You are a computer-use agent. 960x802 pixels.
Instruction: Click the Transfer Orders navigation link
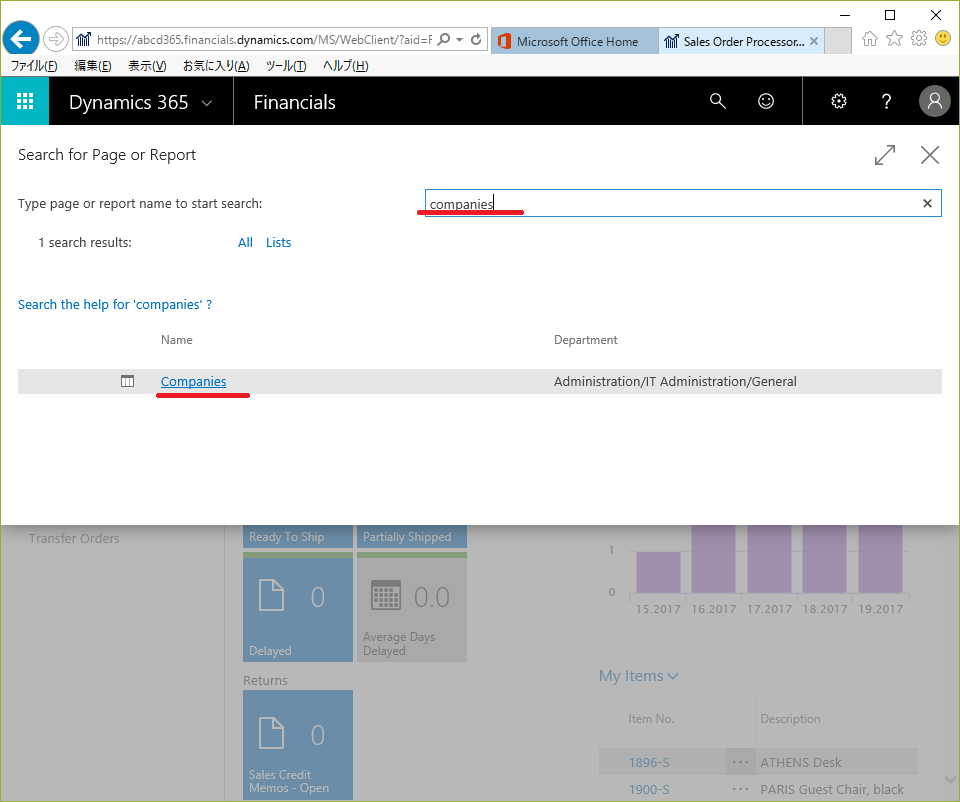pos(74,538)
